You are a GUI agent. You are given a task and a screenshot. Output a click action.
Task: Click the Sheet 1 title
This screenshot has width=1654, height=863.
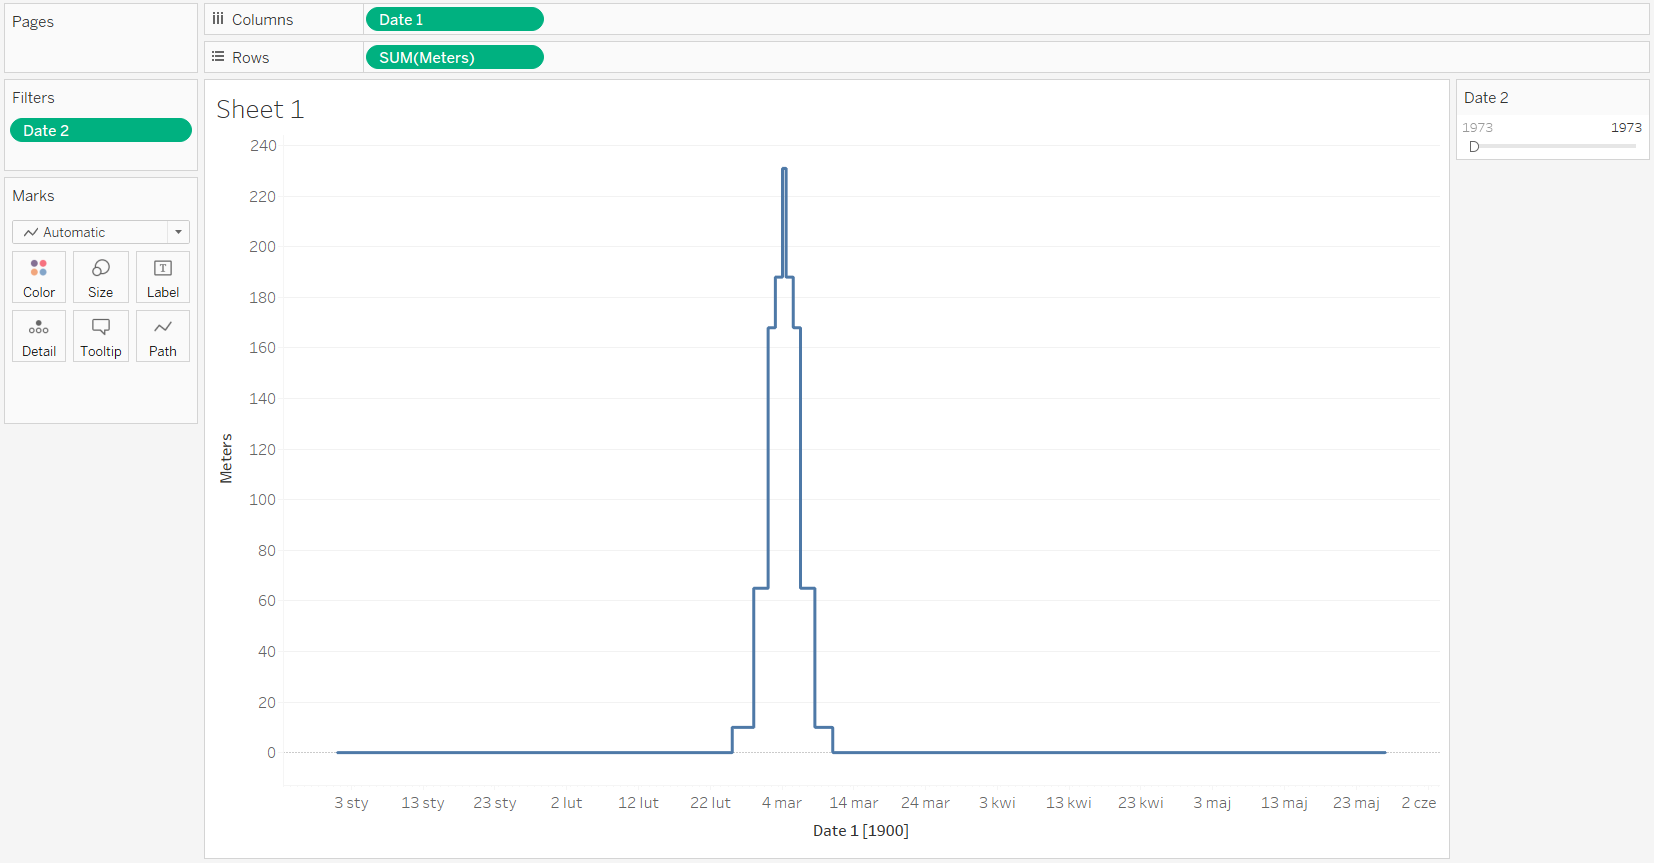pyautogui.click(x=260, y=109)
